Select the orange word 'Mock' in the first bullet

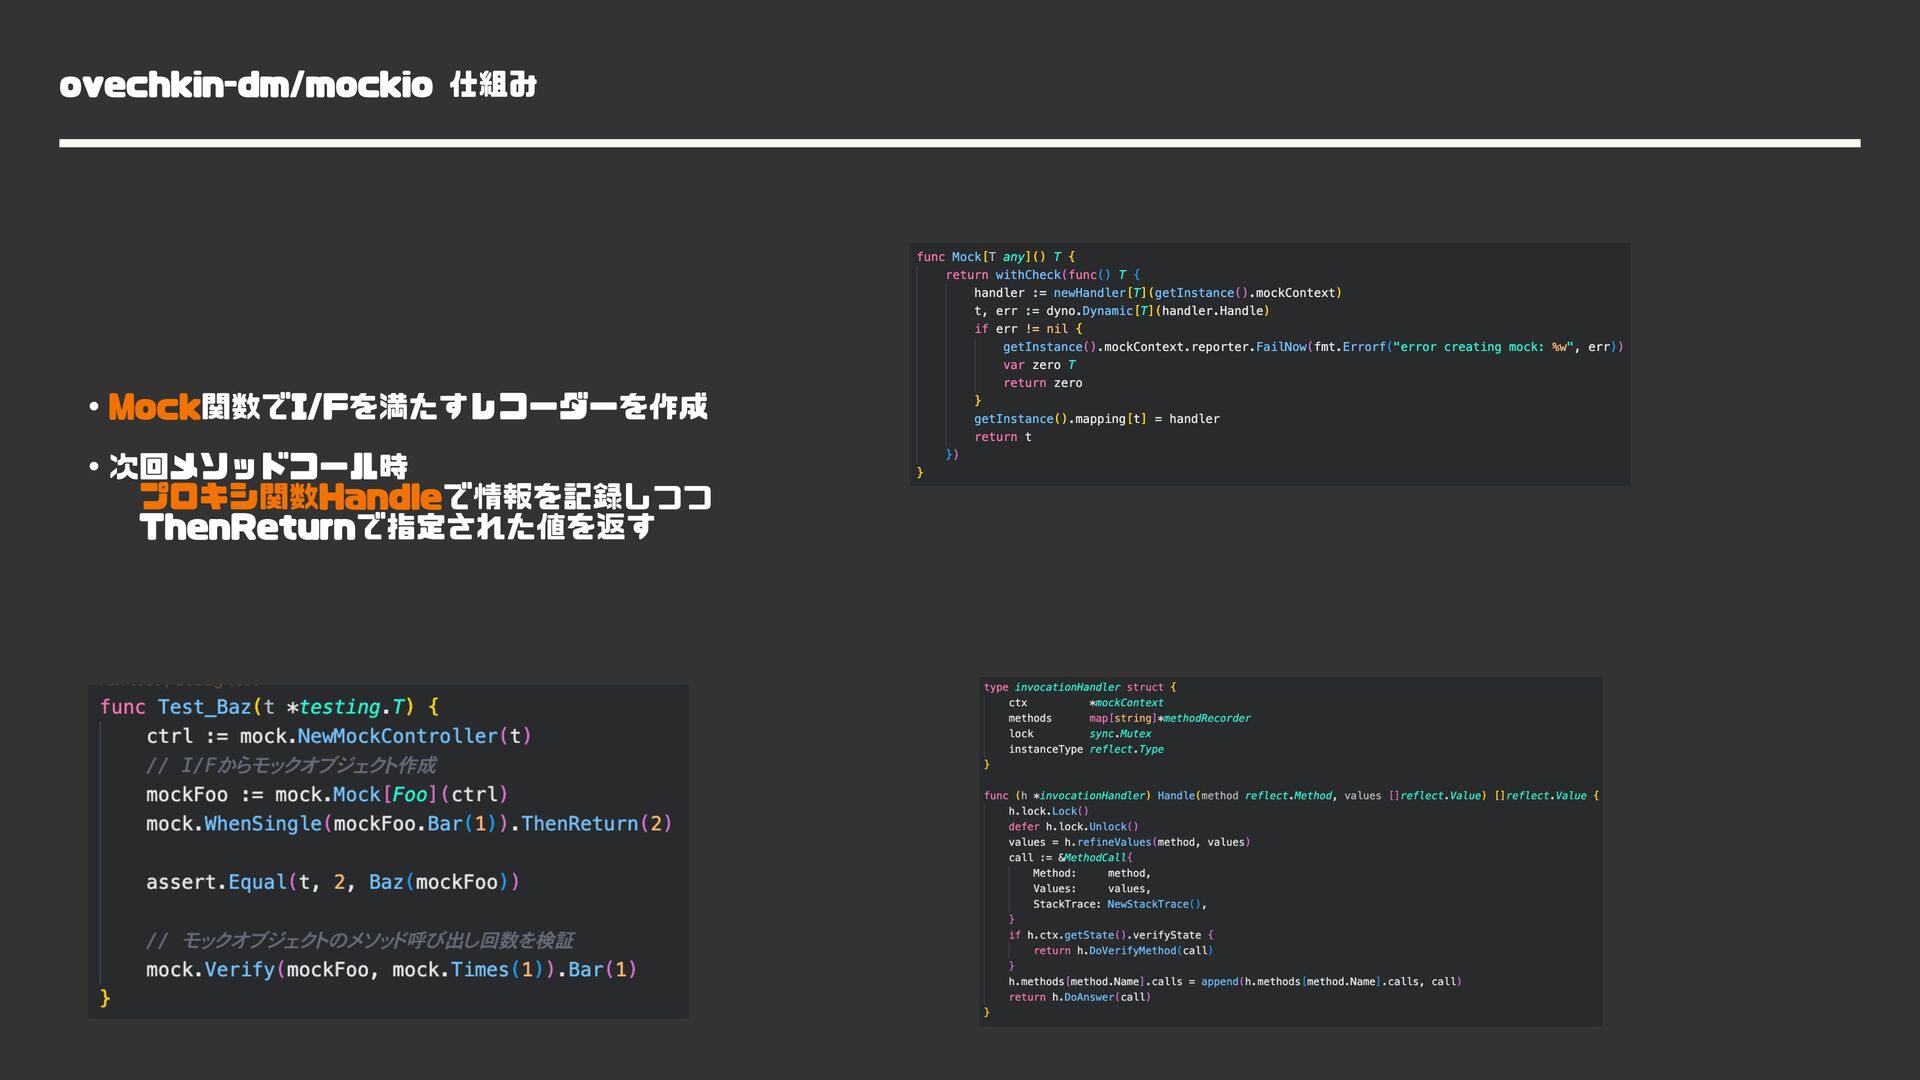[154, 406]
